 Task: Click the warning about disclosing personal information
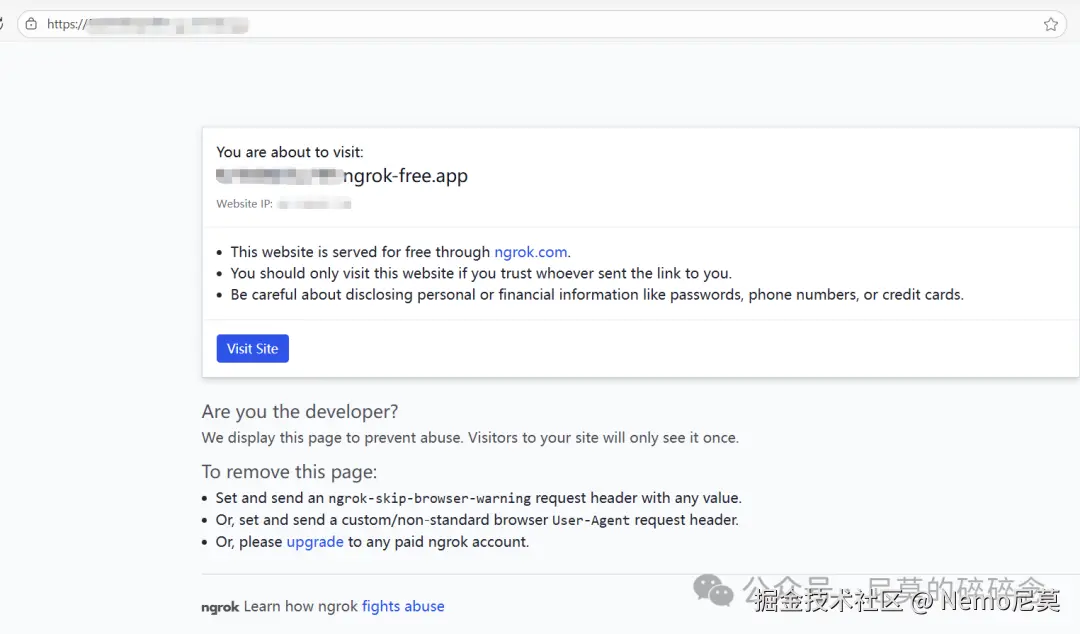[x=597, y=295]
